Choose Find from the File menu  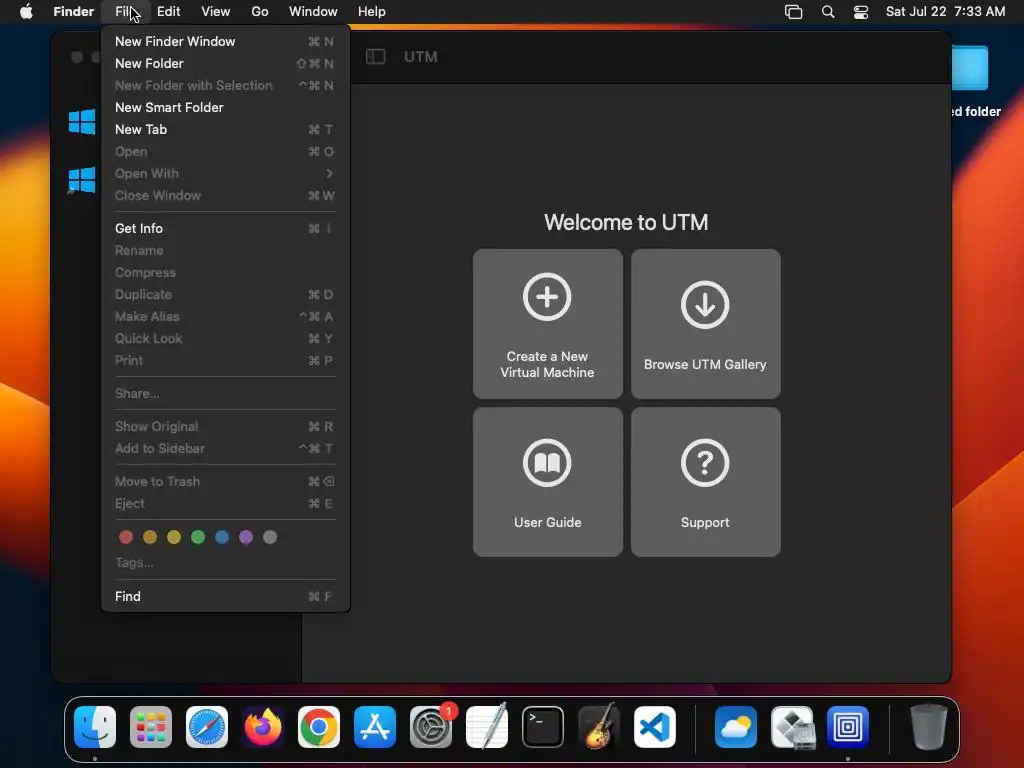pyautogui.click(x=225, y=596)
